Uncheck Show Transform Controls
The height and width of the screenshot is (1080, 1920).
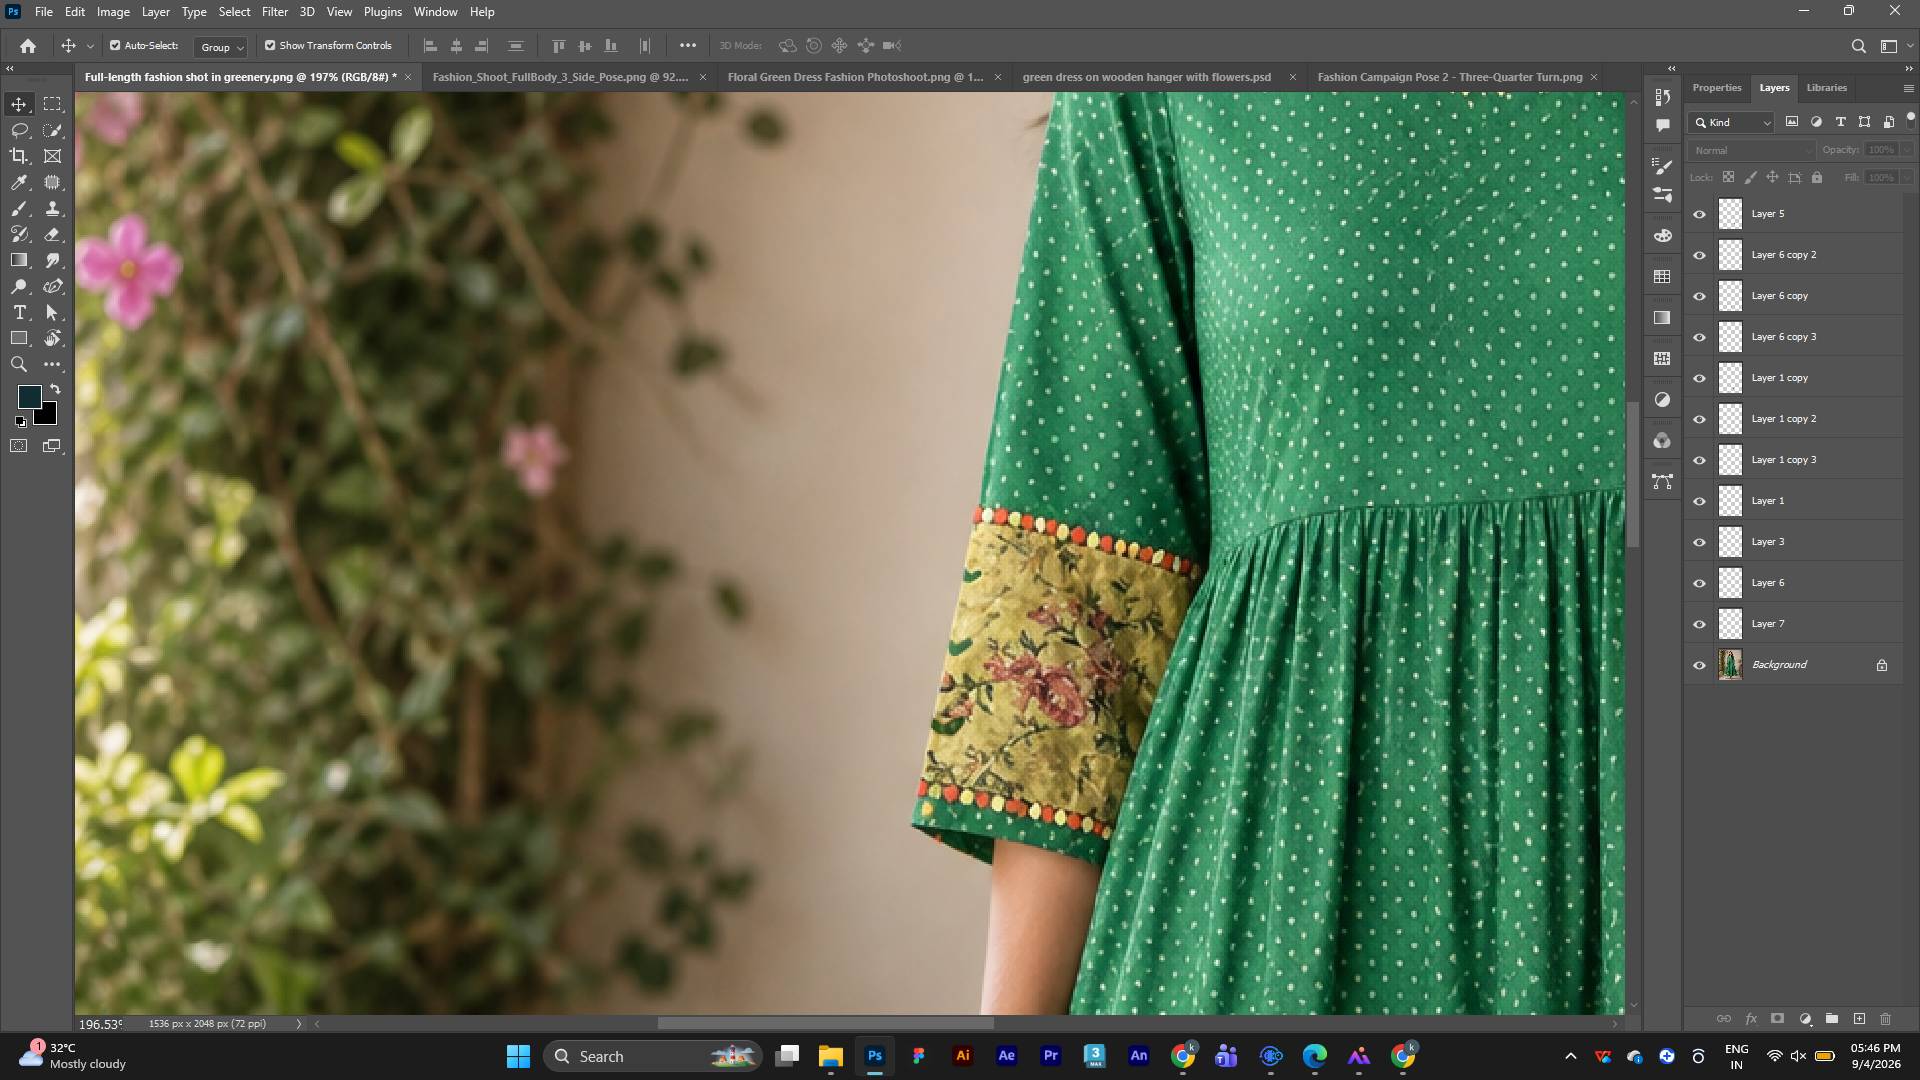pyautogui.click(x=270, y=46)
